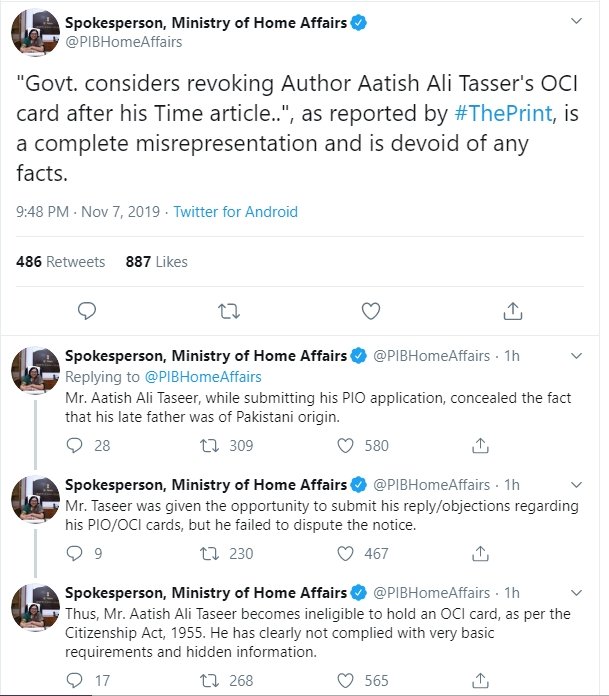
Task: Like the reply about late father's Pakistani origin
Action: [346, 445]
